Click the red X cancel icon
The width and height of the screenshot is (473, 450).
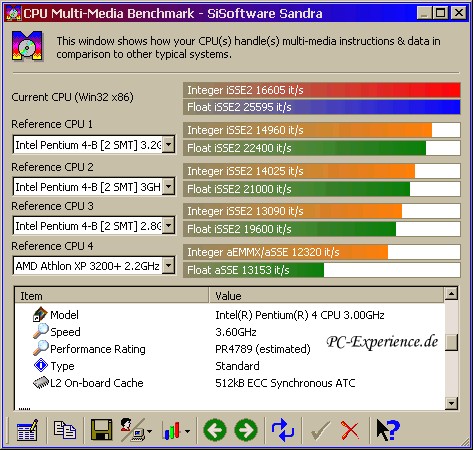(x=350, y=430)
